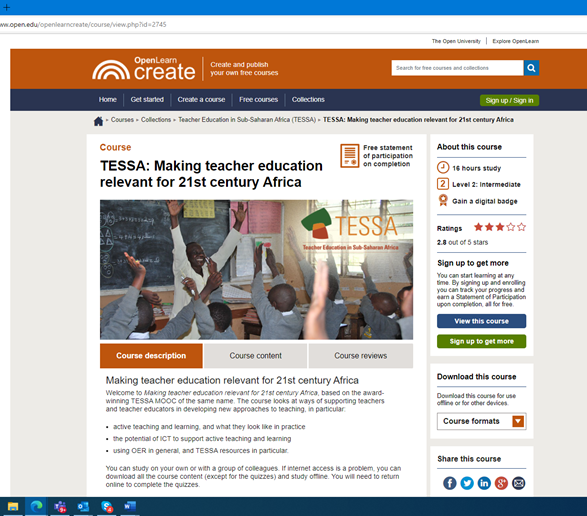Click the search magnifier icon button
This screenshot has height=516, width=587.
pos(531,68)
